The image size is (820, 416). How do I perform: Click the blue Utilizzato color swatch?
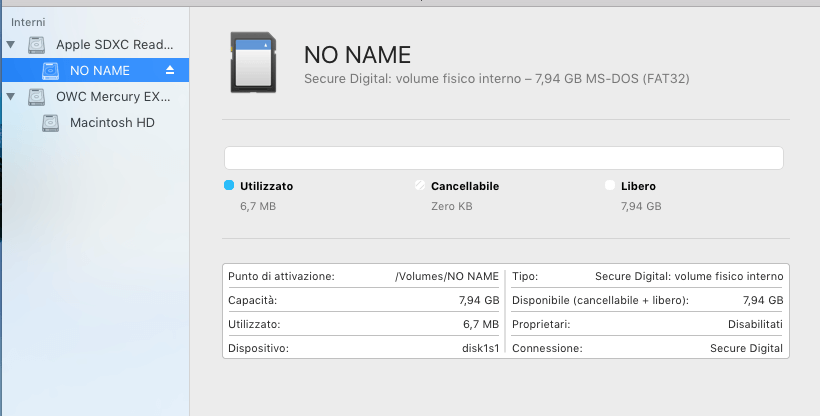pos(229,186)
